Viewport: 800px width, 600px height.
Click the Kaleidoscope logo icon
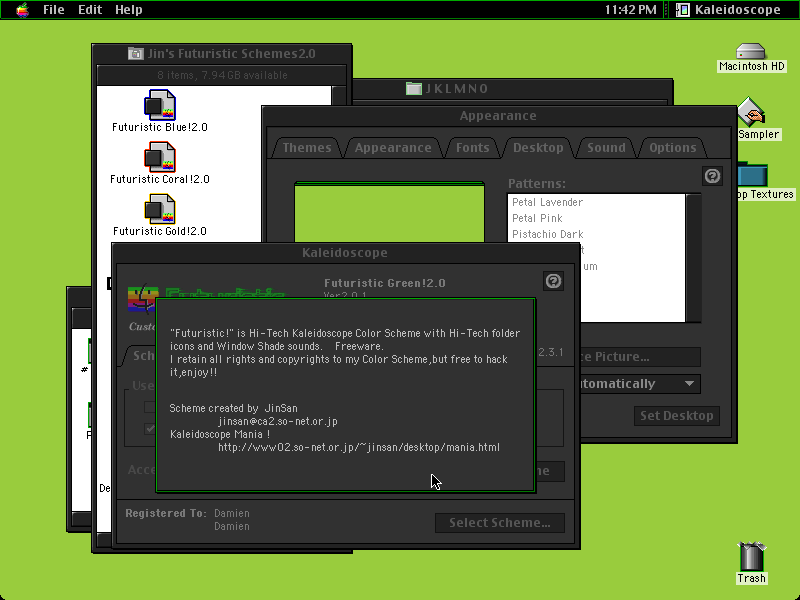point(142,299)
